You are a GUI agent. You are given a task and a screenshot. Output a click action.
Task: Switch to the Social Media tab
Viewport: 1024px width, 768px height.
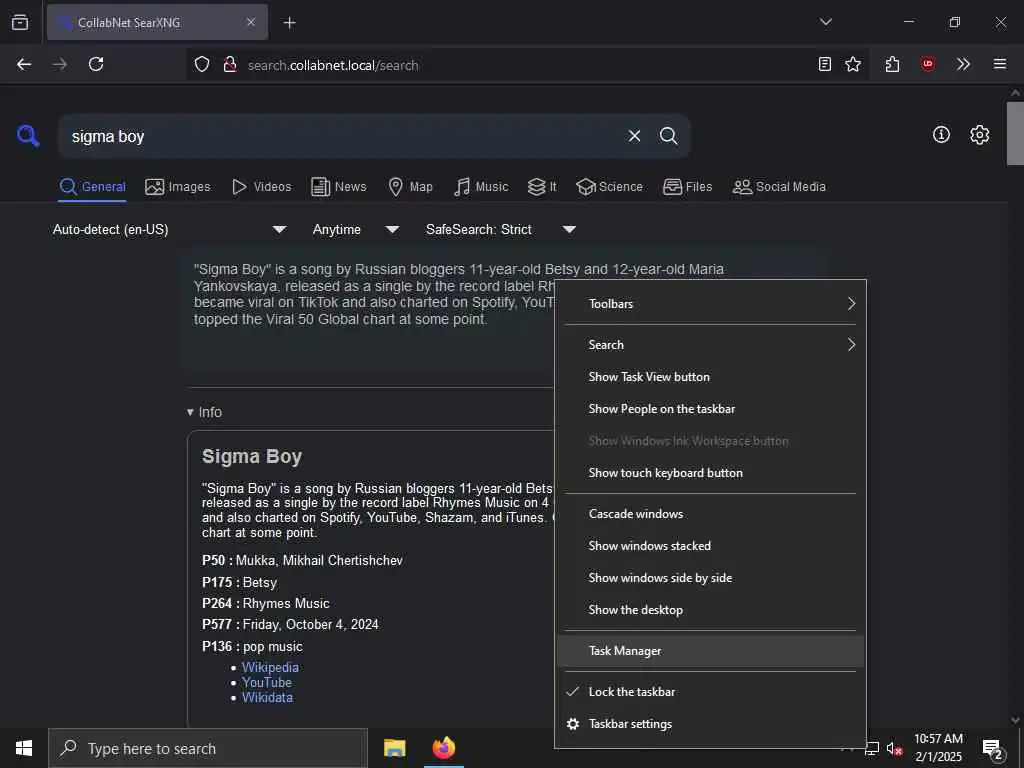point(779,187)
